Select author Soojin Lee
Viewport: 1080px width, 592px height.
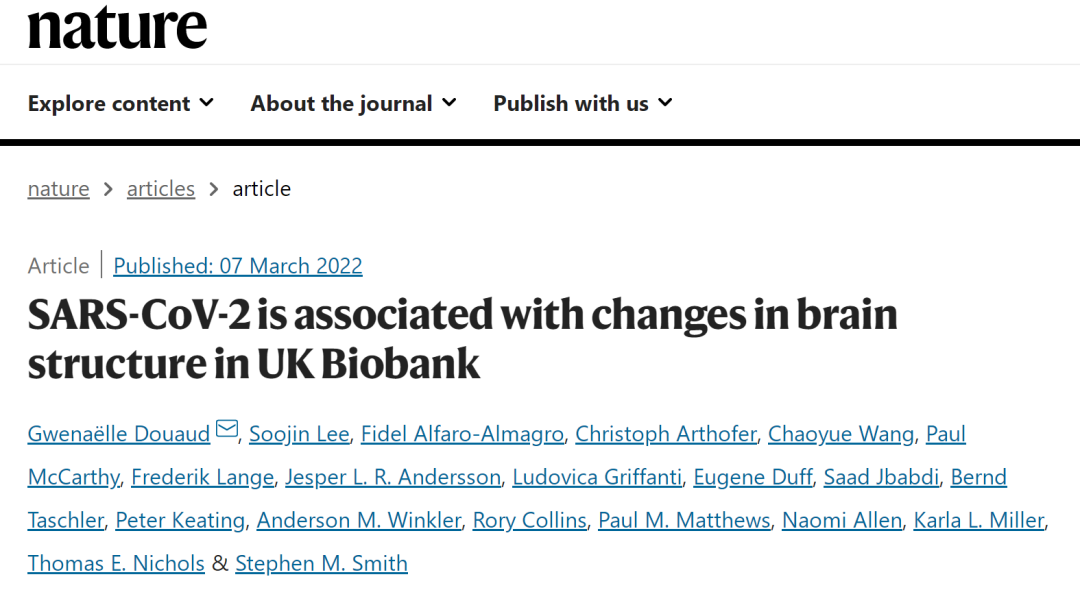(299, 434)
